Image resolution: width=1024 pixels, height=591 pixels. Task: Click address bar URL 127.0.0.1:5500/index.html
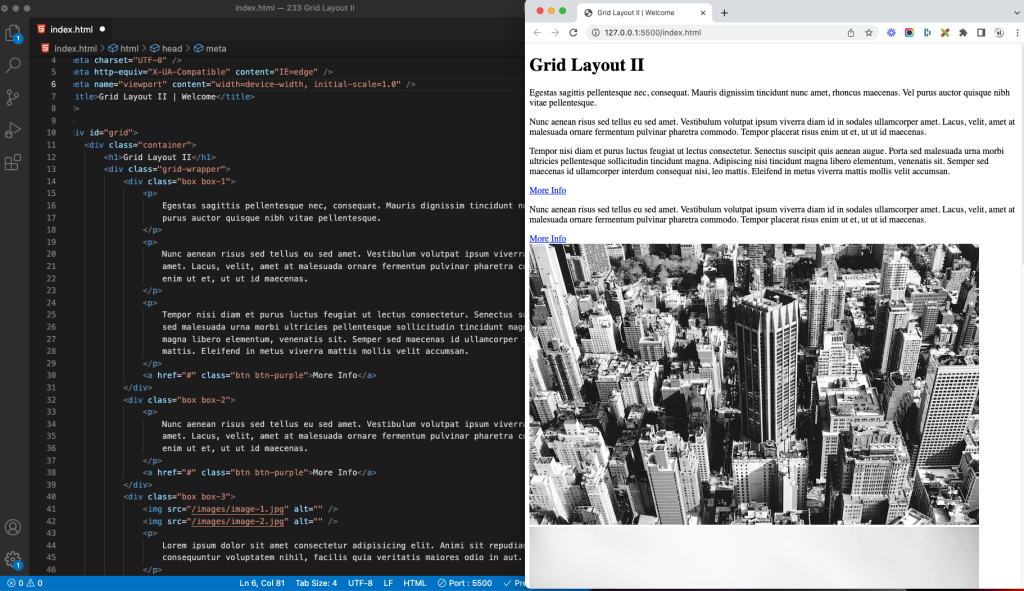coord(652,33)
